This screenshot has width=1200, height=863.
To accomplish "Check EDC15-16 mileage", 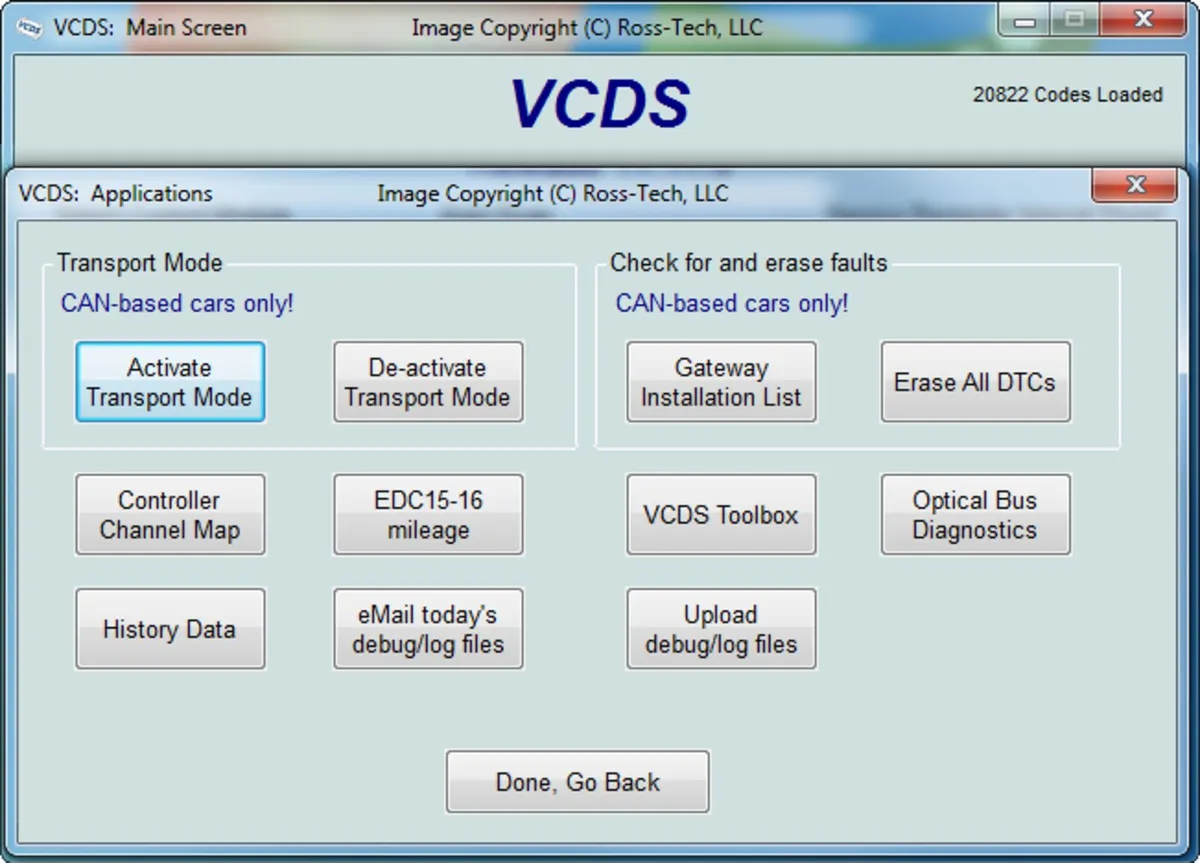I will (427, 515).
